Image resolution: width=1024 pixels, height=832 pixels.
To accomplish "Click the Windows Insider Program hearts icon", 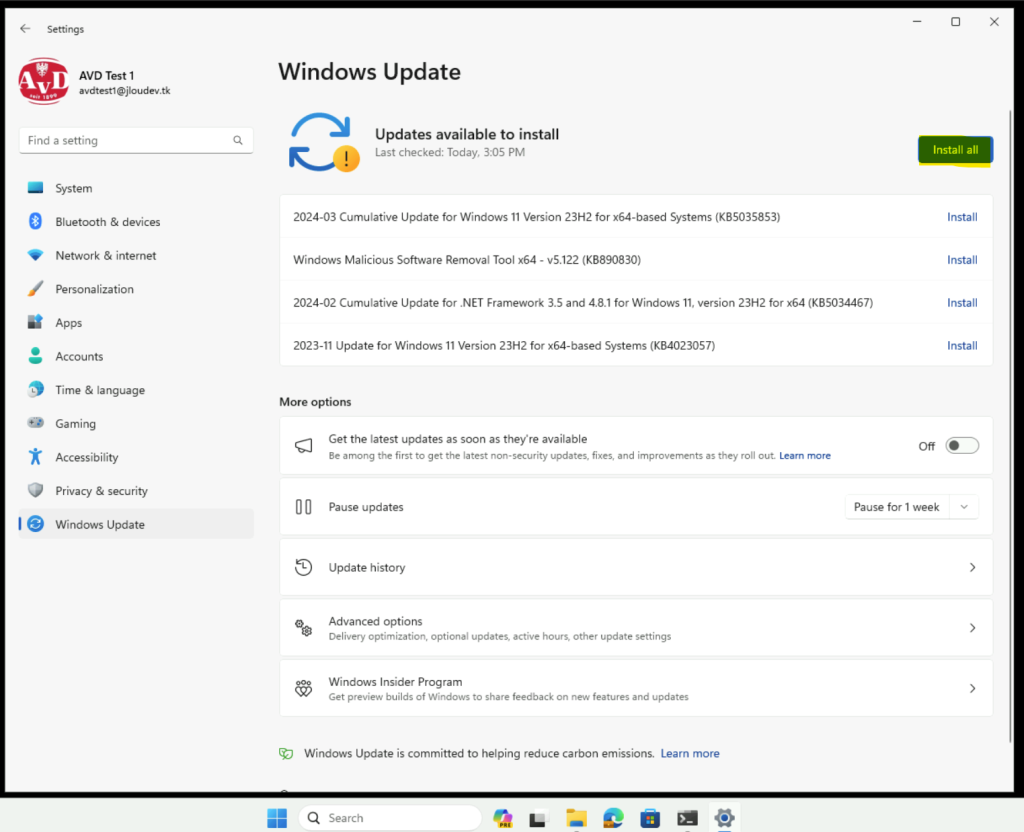I will pyautogui.click(x=303, y=688).
